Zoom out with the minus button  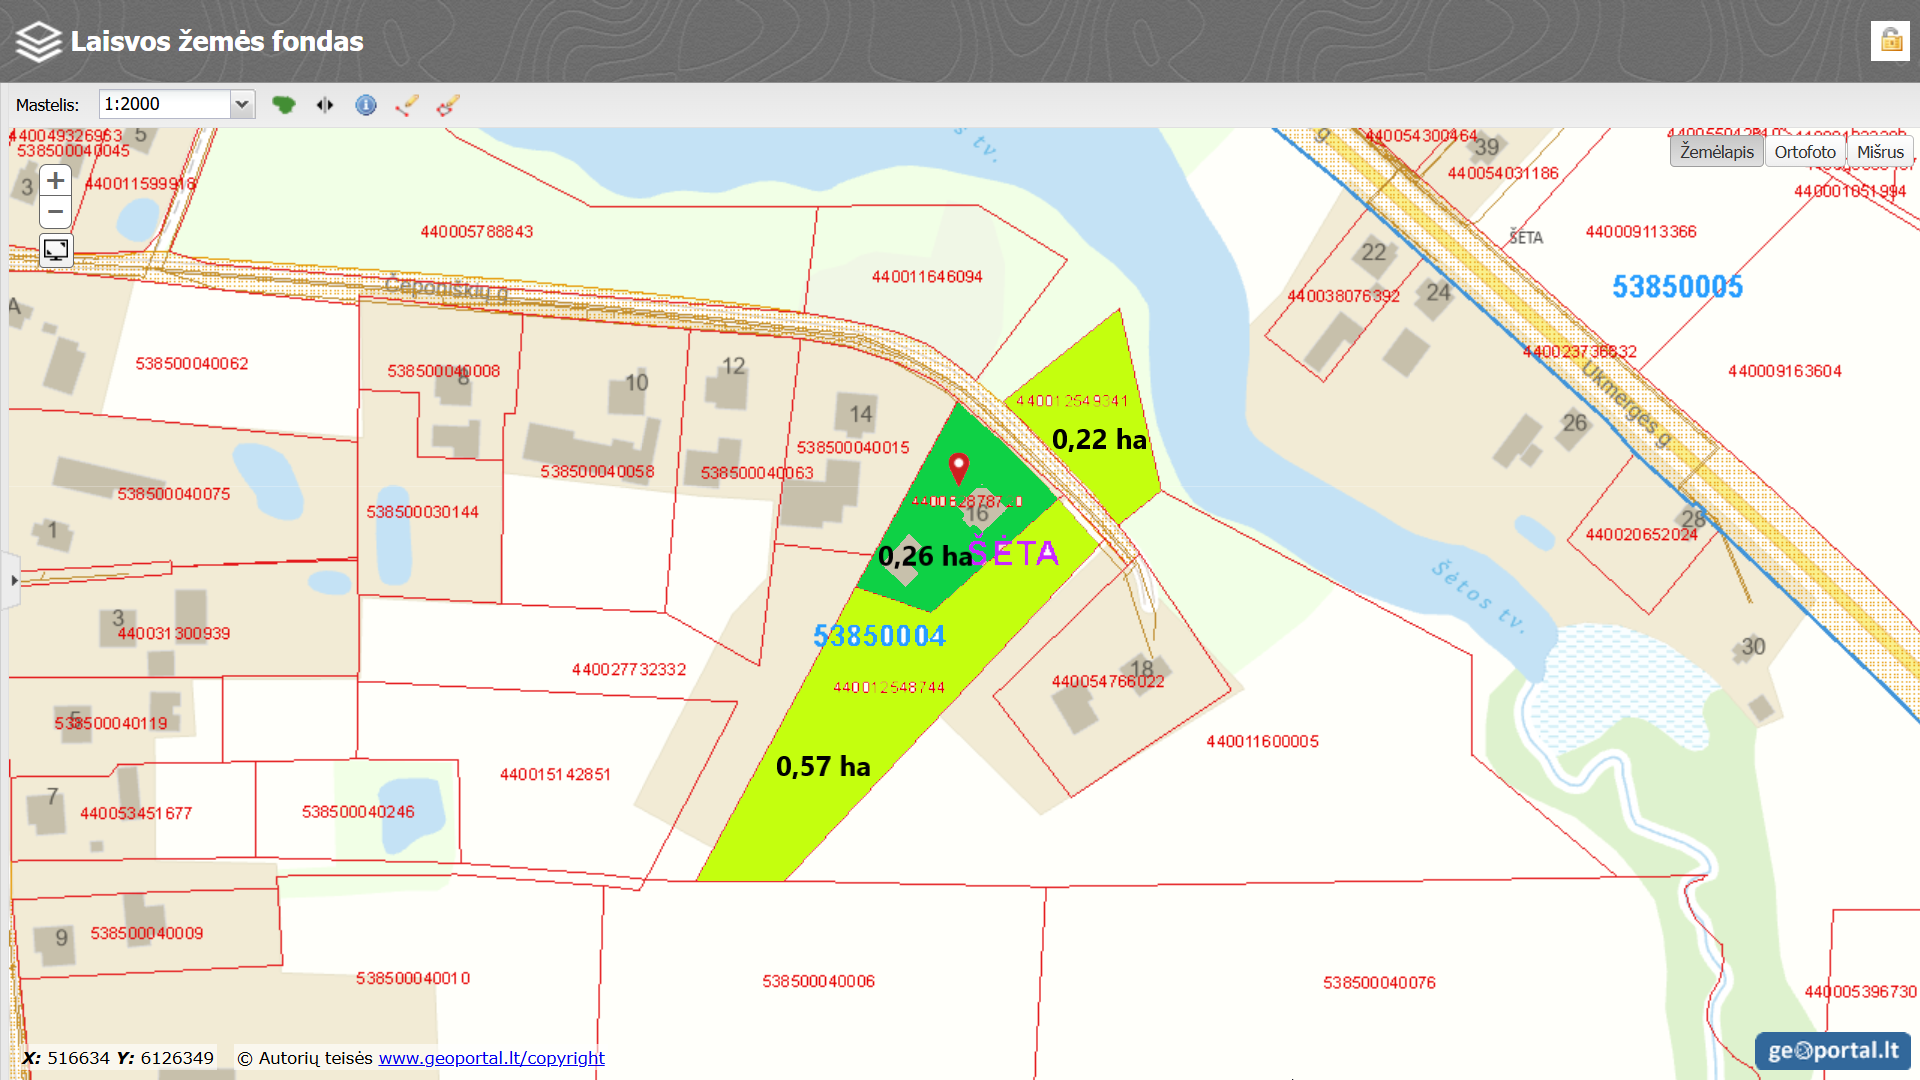point(56,212)
